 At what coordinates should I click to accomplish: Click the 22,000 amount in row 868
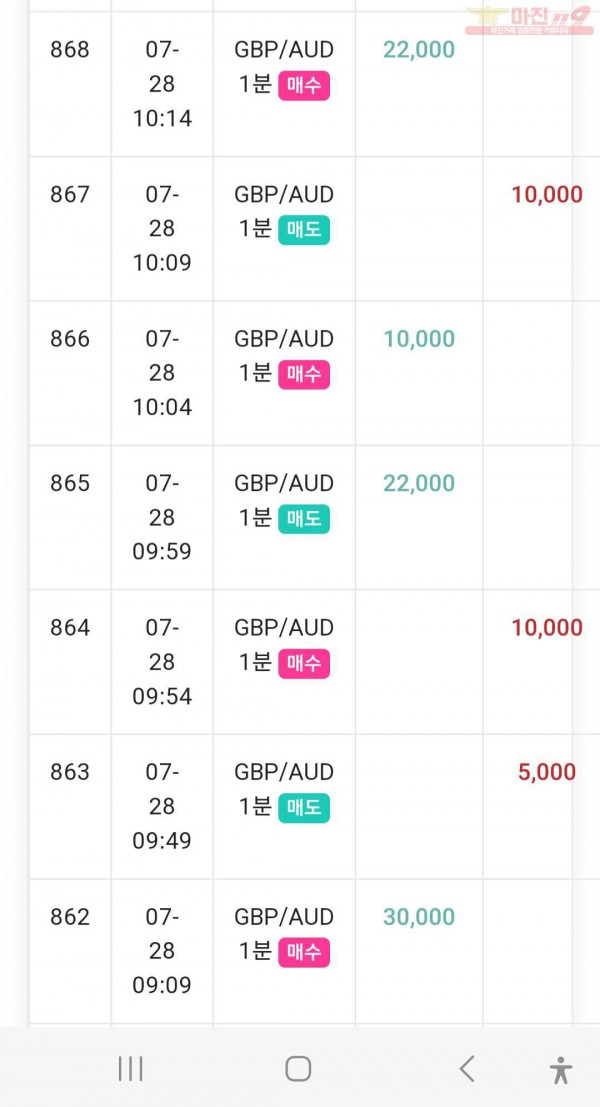419,50
